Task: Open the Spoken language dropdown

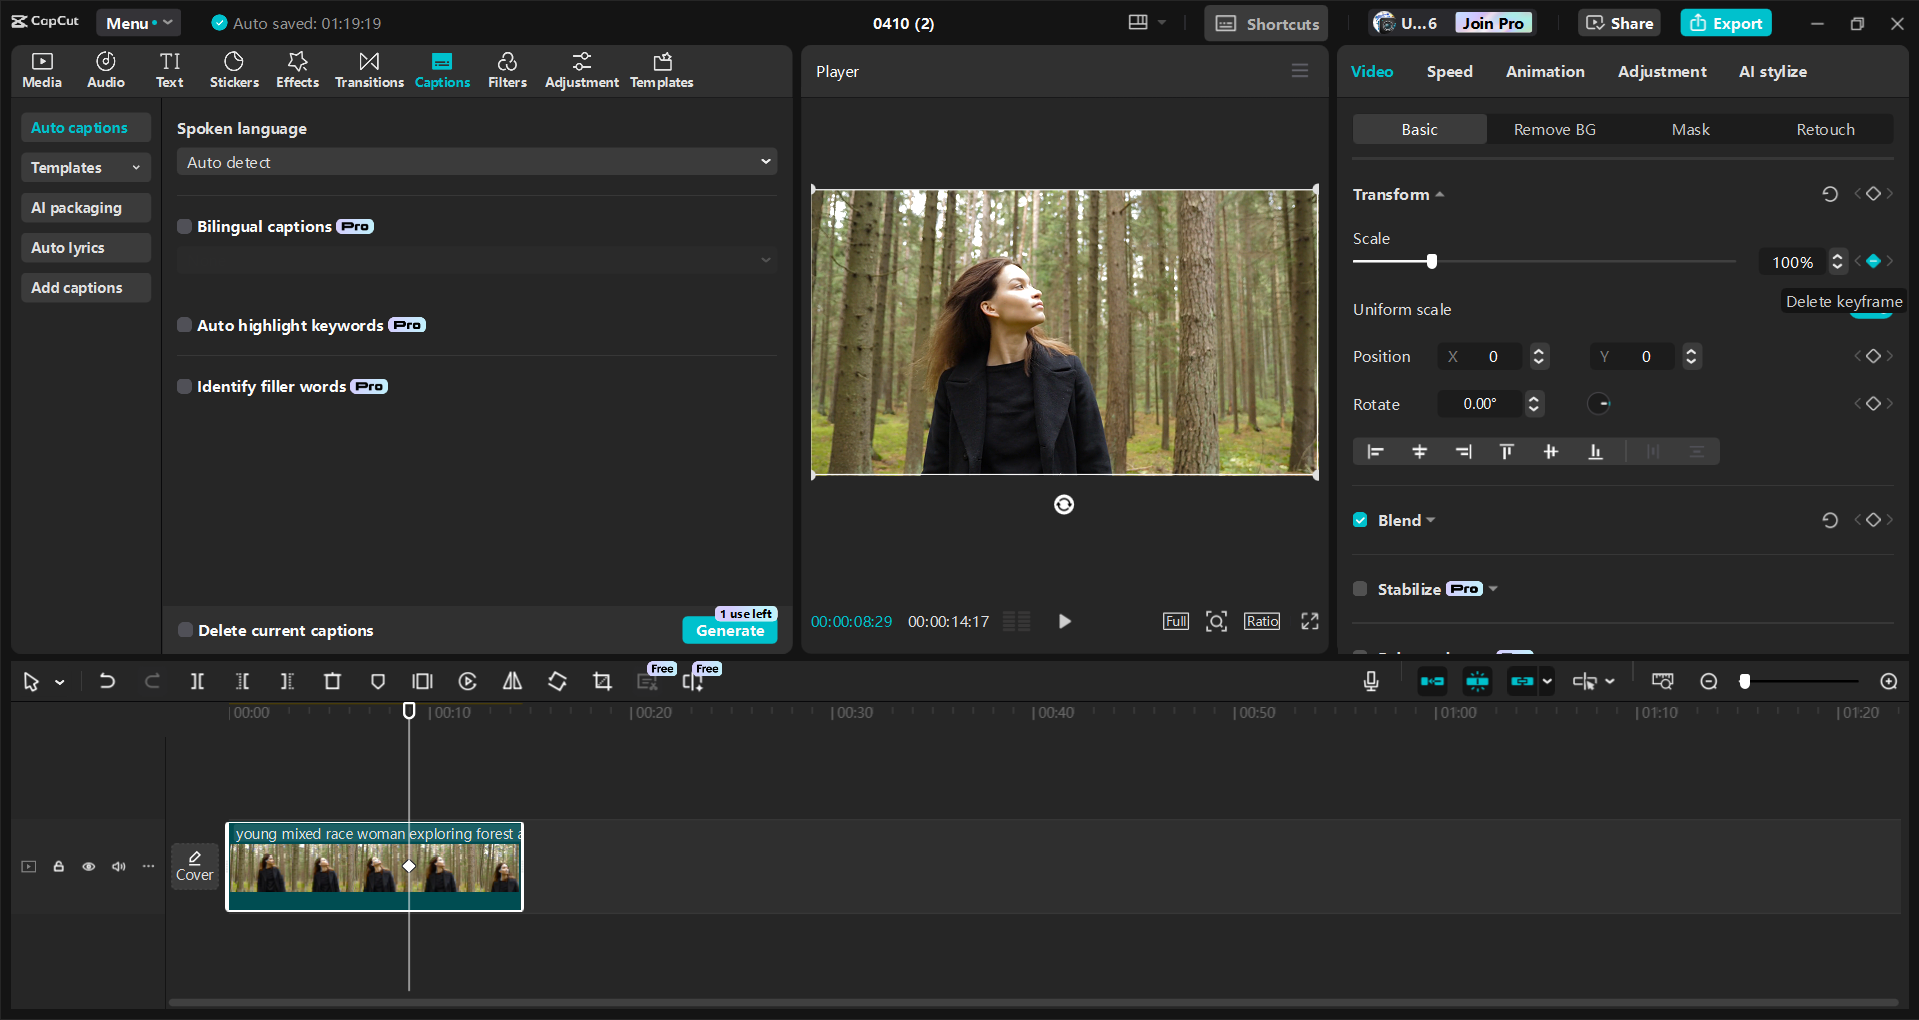Action: pyautogui.click(x=477, y=162)
